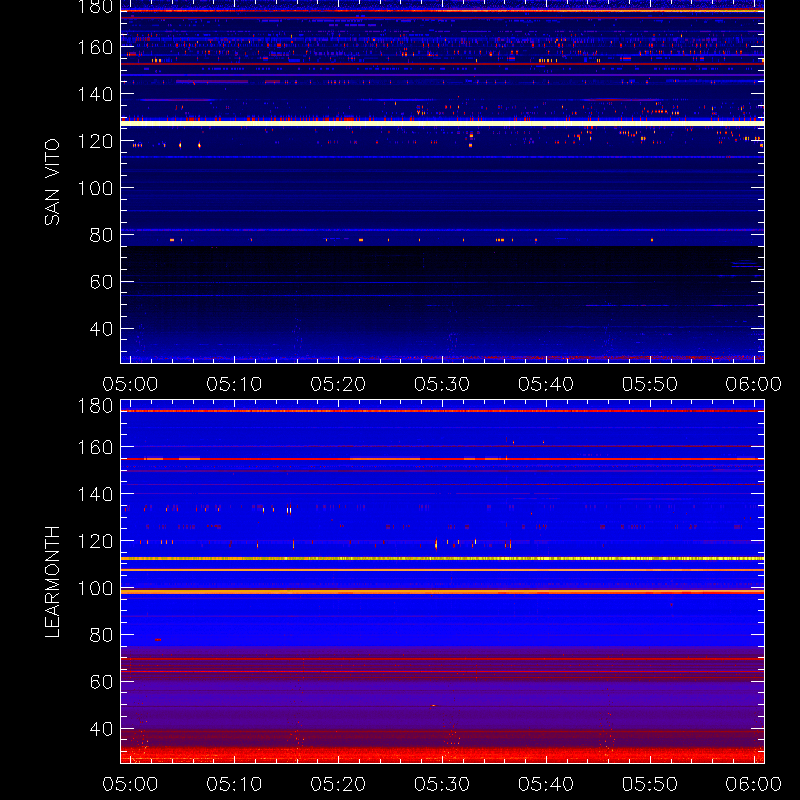Select 05:30 label under San Vito plot
This screenshot has height=800, width=800.
point(442,384)
